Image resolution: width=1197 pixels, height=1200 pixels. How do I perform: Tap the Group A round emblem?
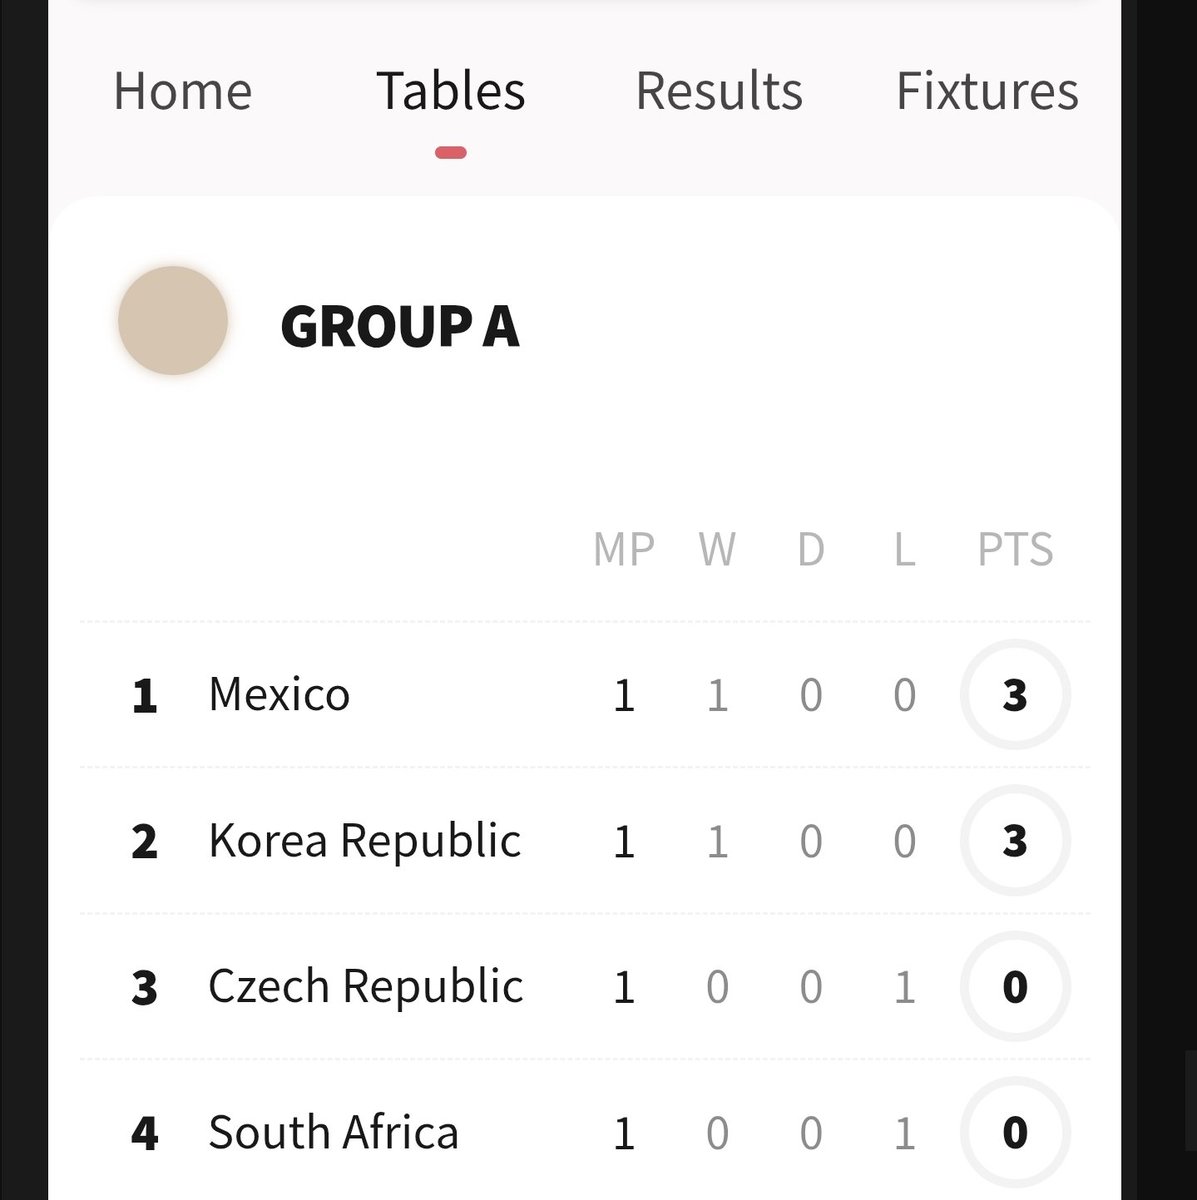point(173,321)
